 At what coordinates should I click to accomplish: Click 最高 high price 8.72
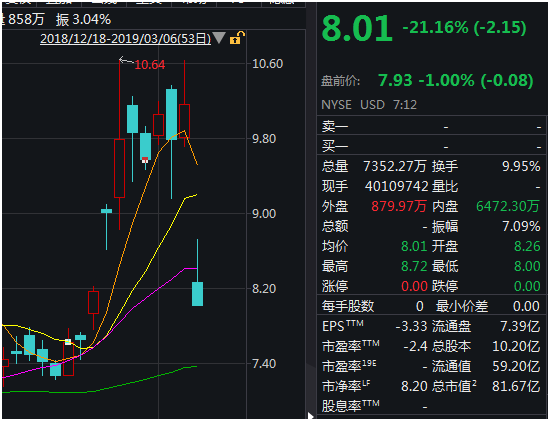[414, 266]
